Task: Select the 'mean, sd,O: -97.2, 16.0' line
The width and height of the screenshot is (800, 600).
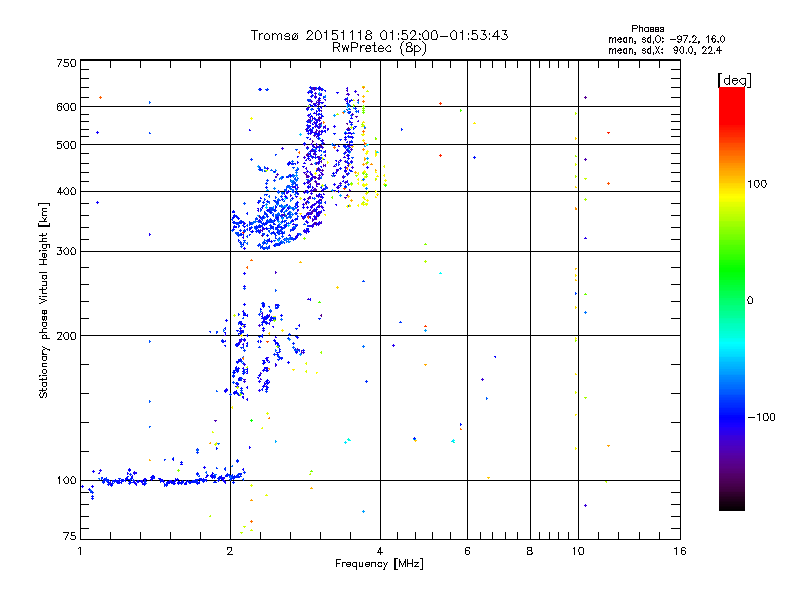Action: pyautogui.click(x=666, y=39)
